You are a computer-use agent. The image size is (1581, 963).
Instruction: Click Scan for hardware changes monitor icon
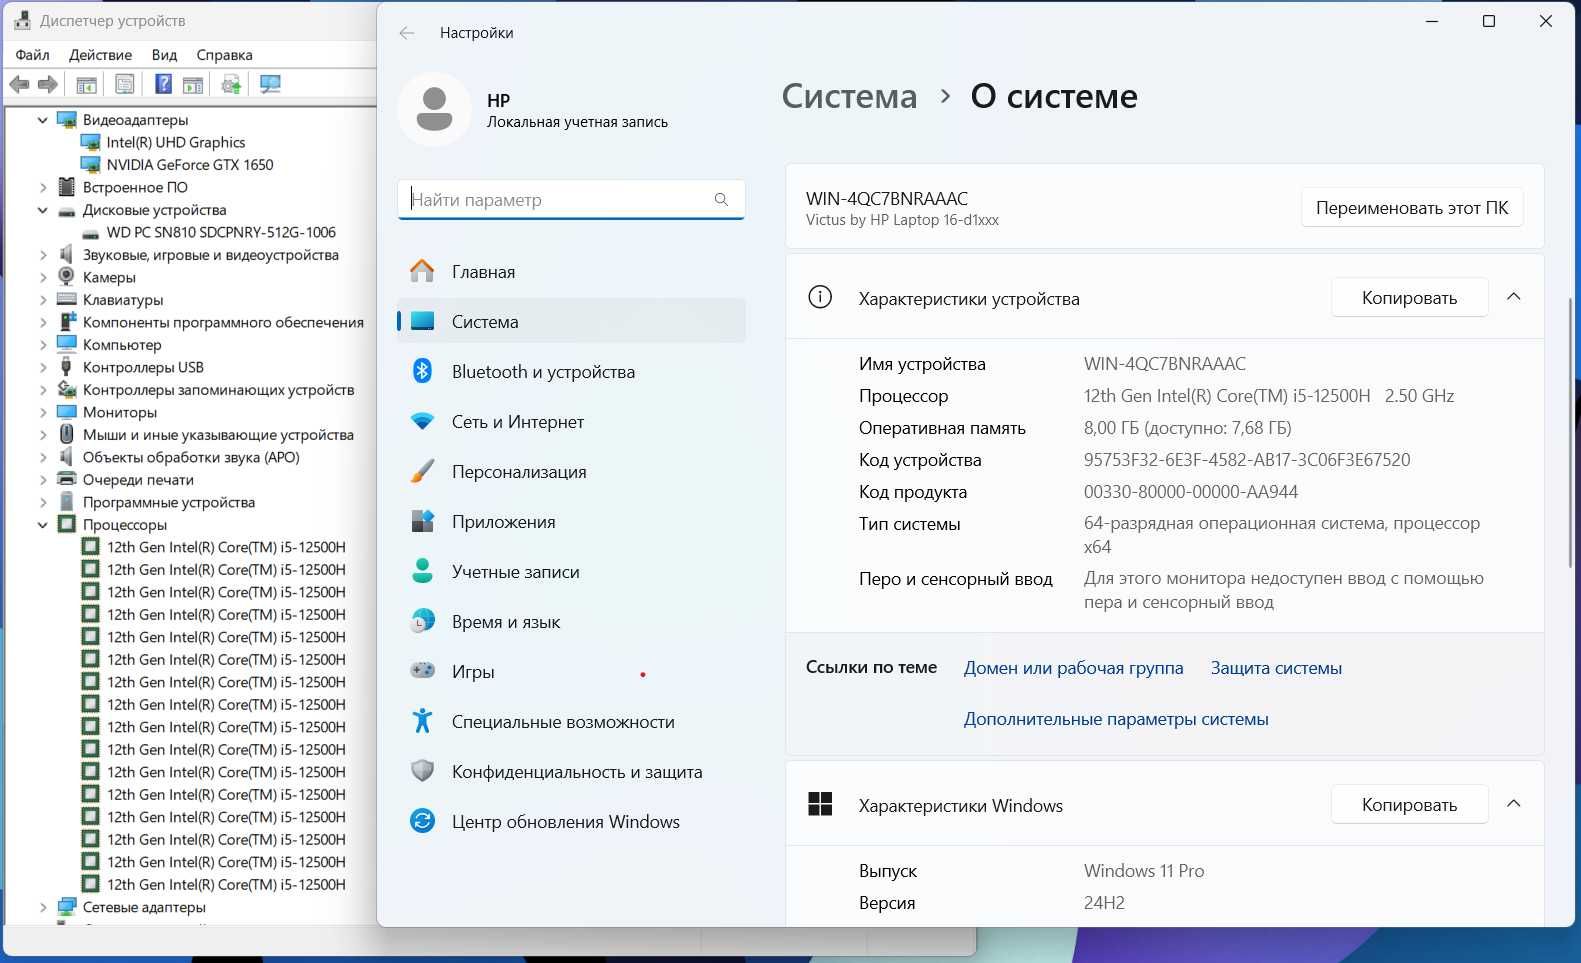coord(270,85)
